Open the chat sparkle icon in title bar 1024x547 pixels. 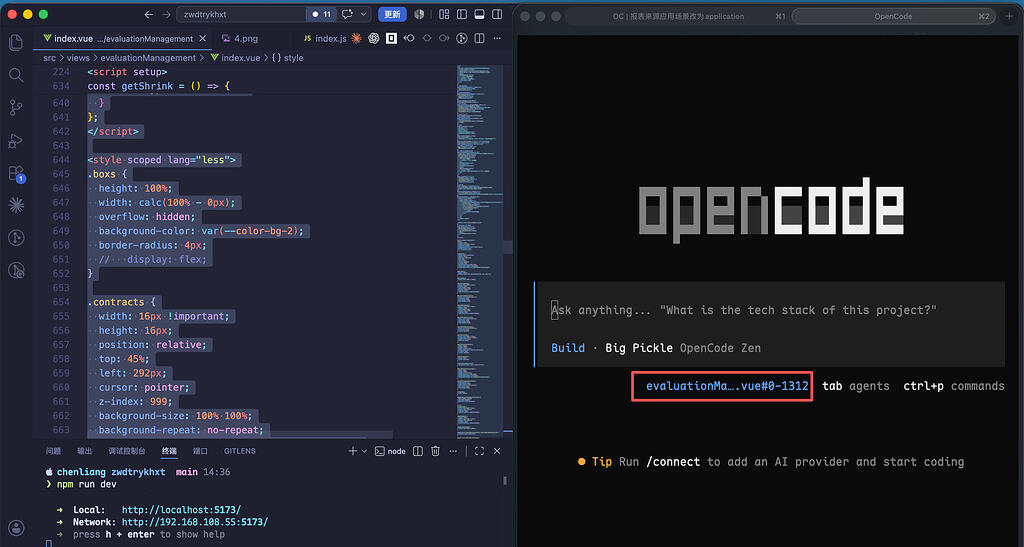click(347, 14)
